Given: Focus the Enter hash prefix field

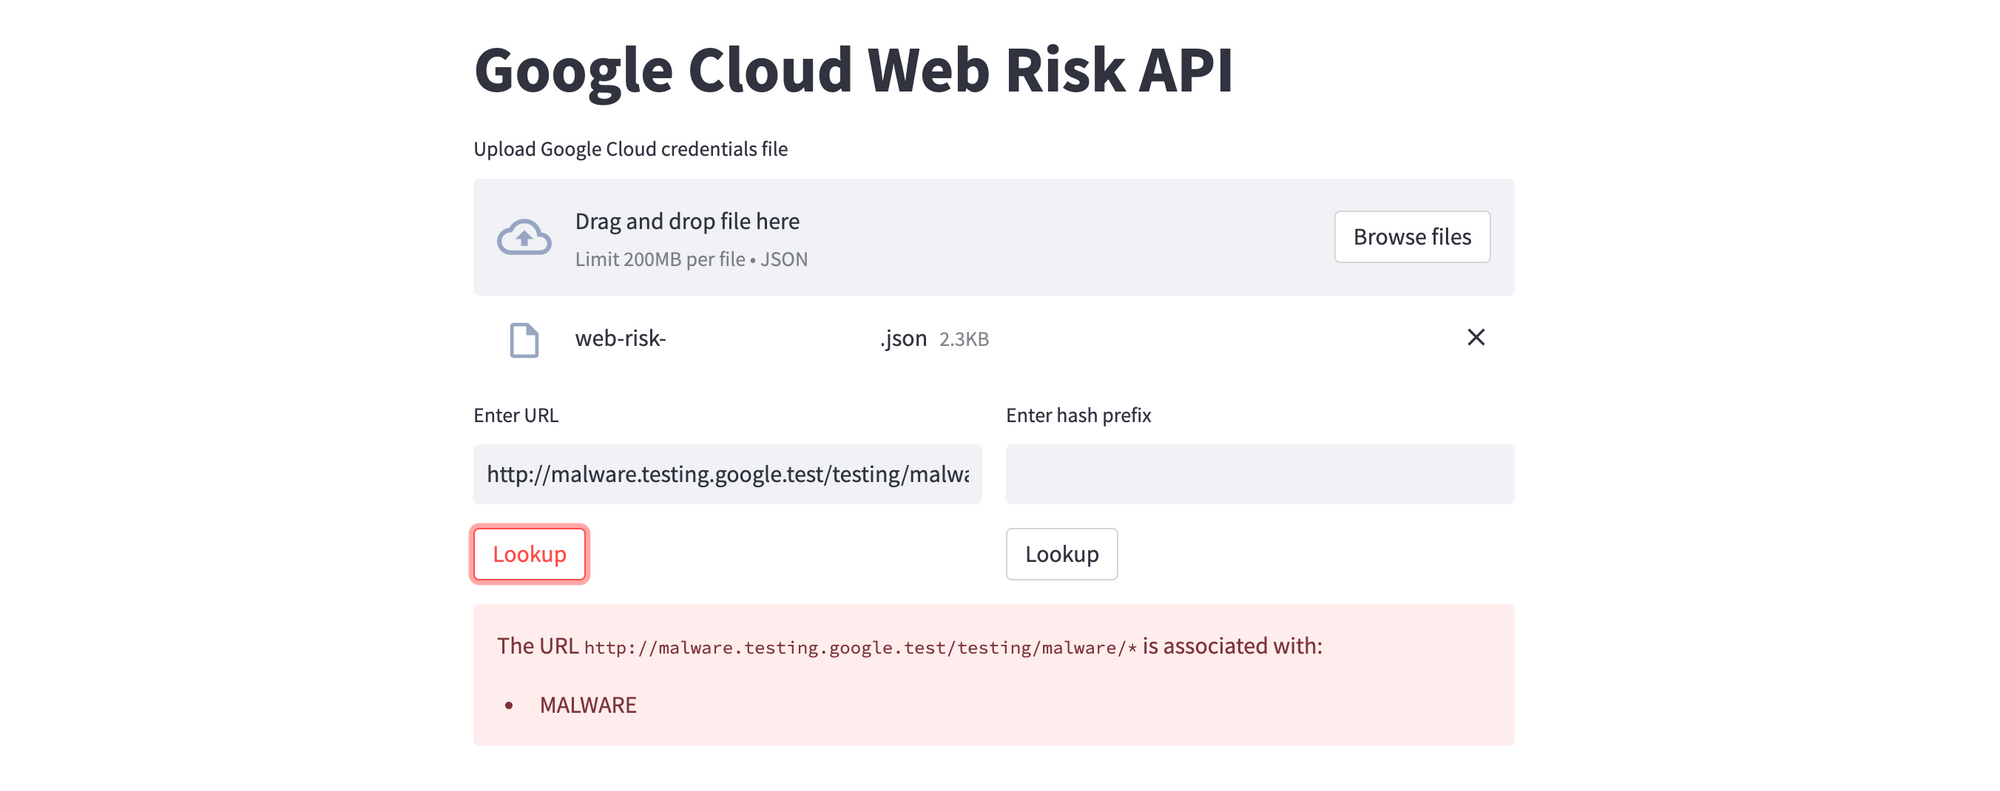Looking at the screenshot, I should 1260,474.
